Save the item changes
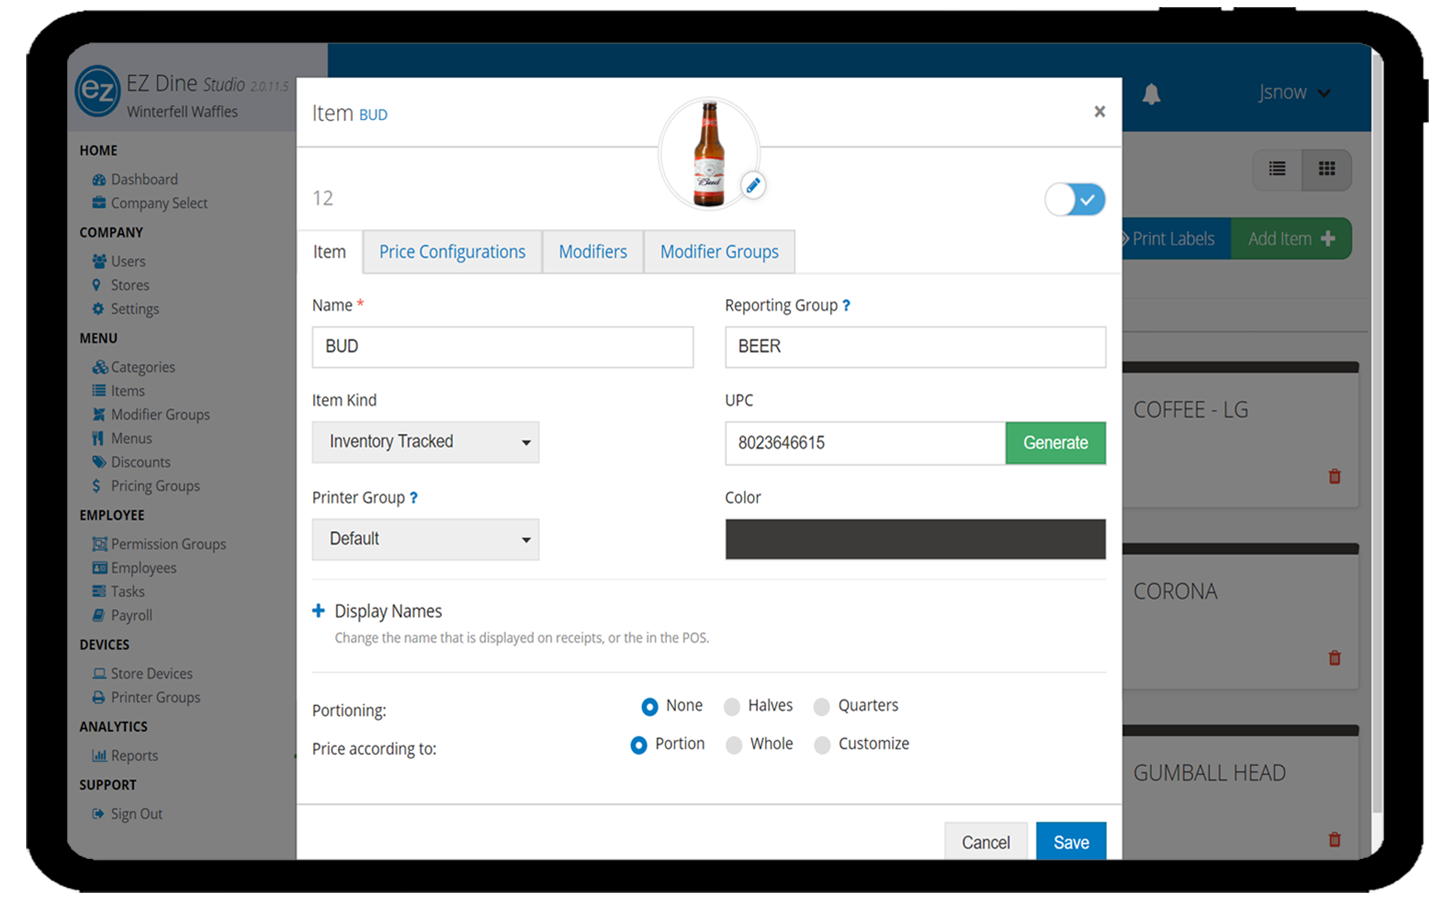Viewport: 1440px width, 901px height. pos(1070,842)
